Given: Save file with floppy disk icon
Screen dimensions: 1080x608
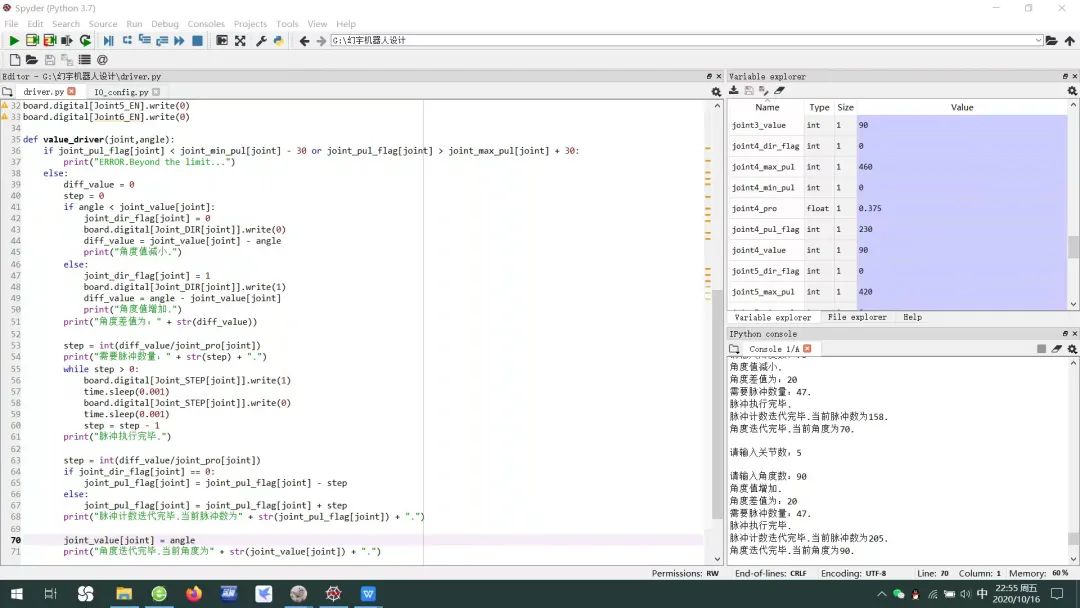Looking at the screenshot, I should [x=50, y=60].
